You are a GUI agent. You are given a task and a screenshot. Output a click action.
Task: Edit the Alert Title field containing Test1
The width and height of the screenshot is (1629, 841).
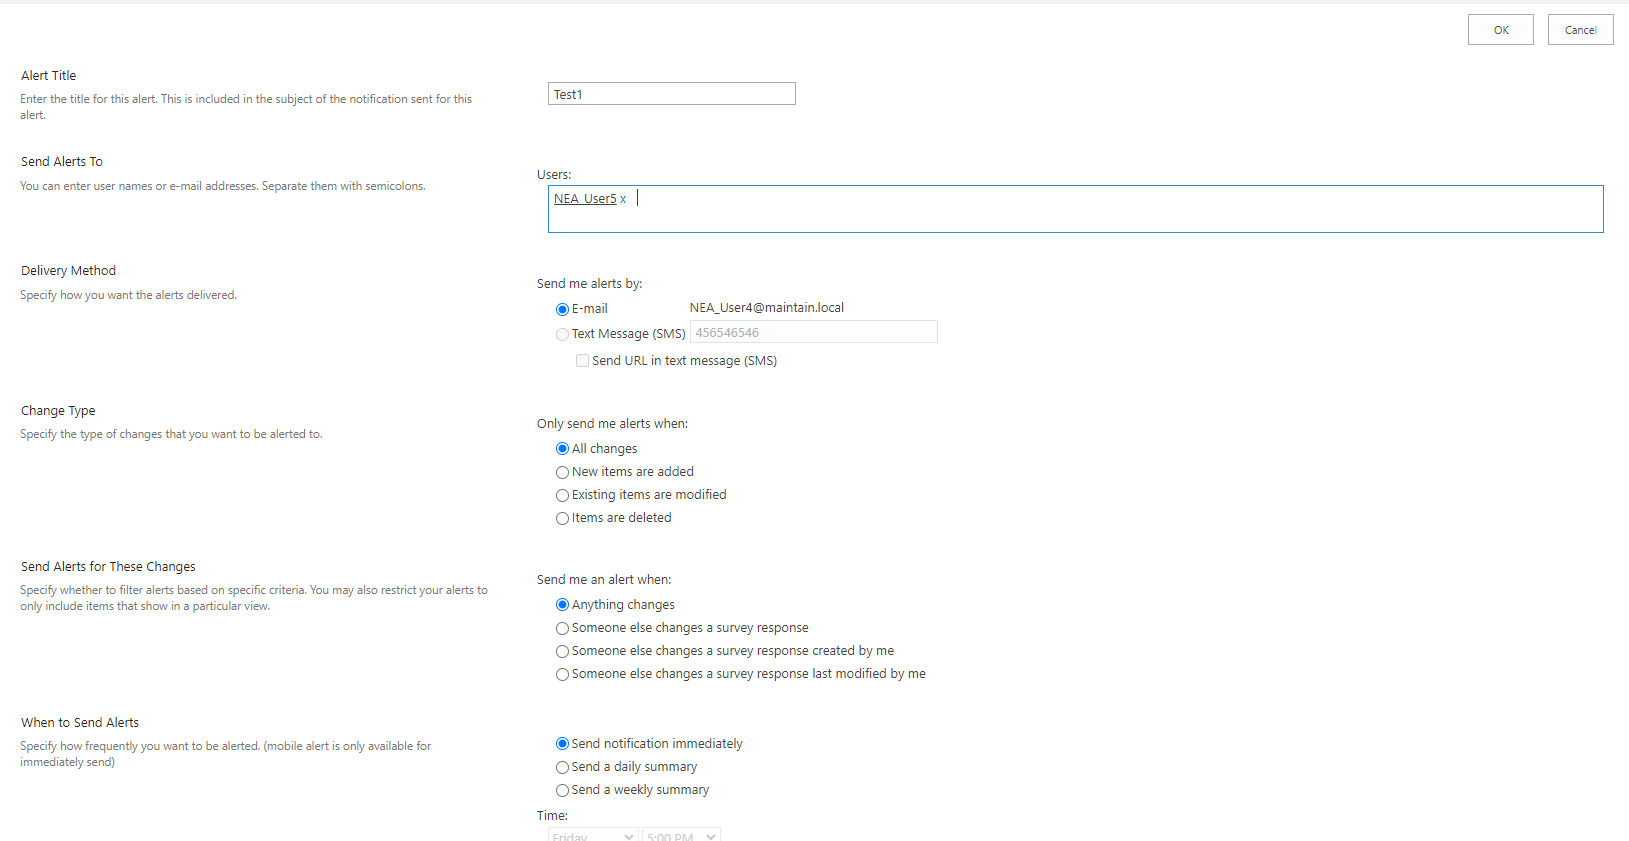pos(672,94)
